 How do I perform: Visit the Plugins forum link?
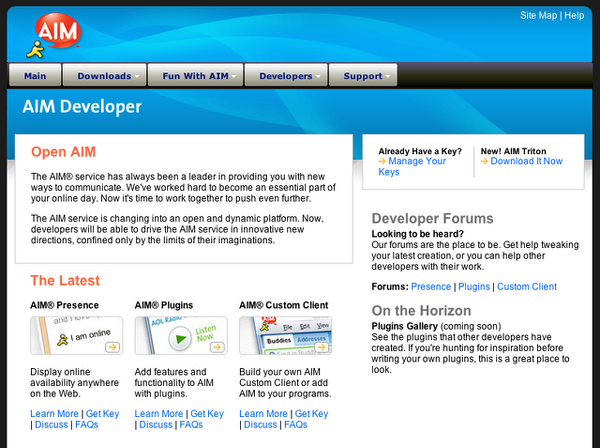tap(474, 287)
